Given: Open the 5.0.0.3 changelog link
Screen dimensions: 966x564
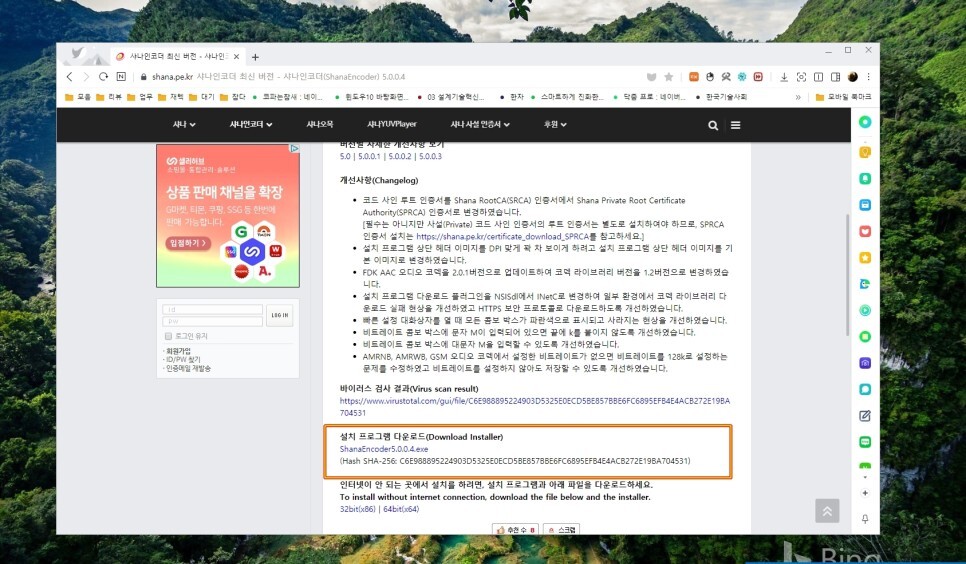Looking at the screenshot, I should [431, 157].
